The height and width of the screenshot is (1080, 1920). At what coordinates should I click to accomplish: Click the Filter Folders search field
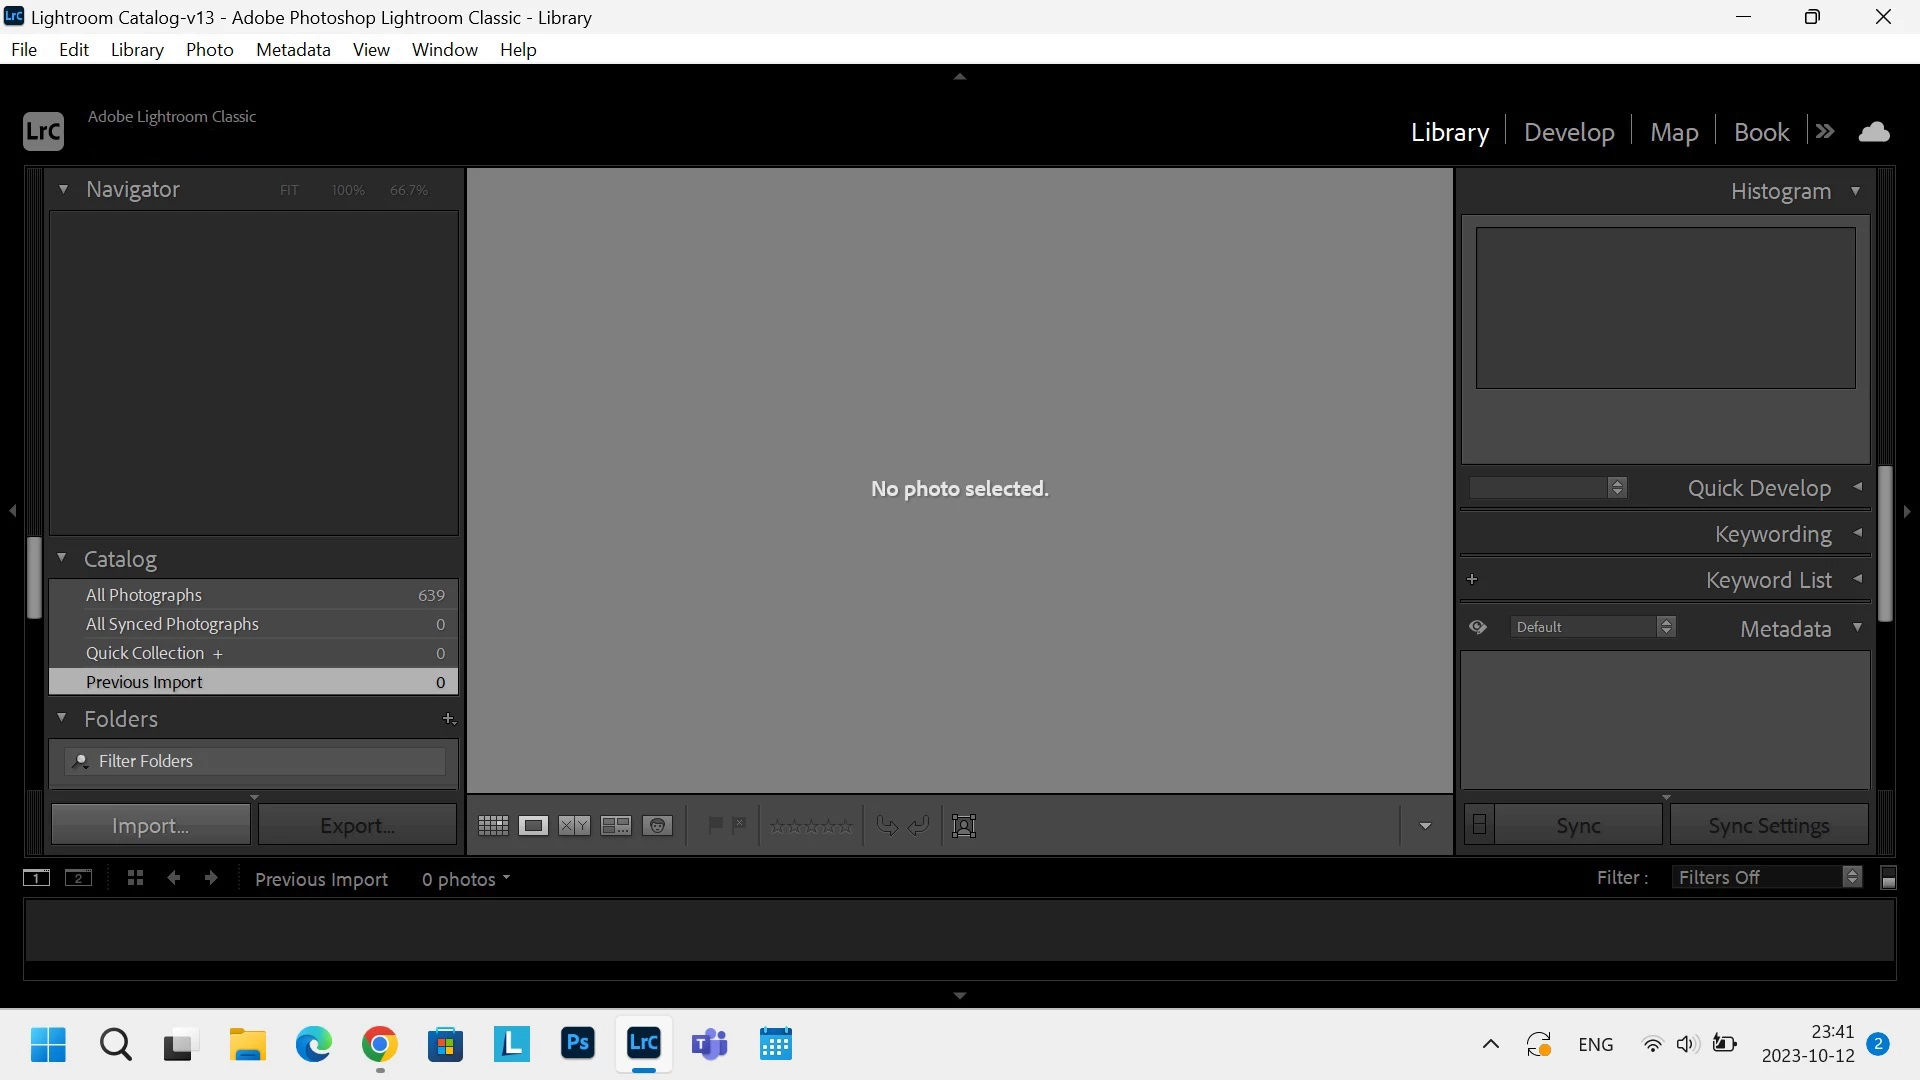click(260, 762)
